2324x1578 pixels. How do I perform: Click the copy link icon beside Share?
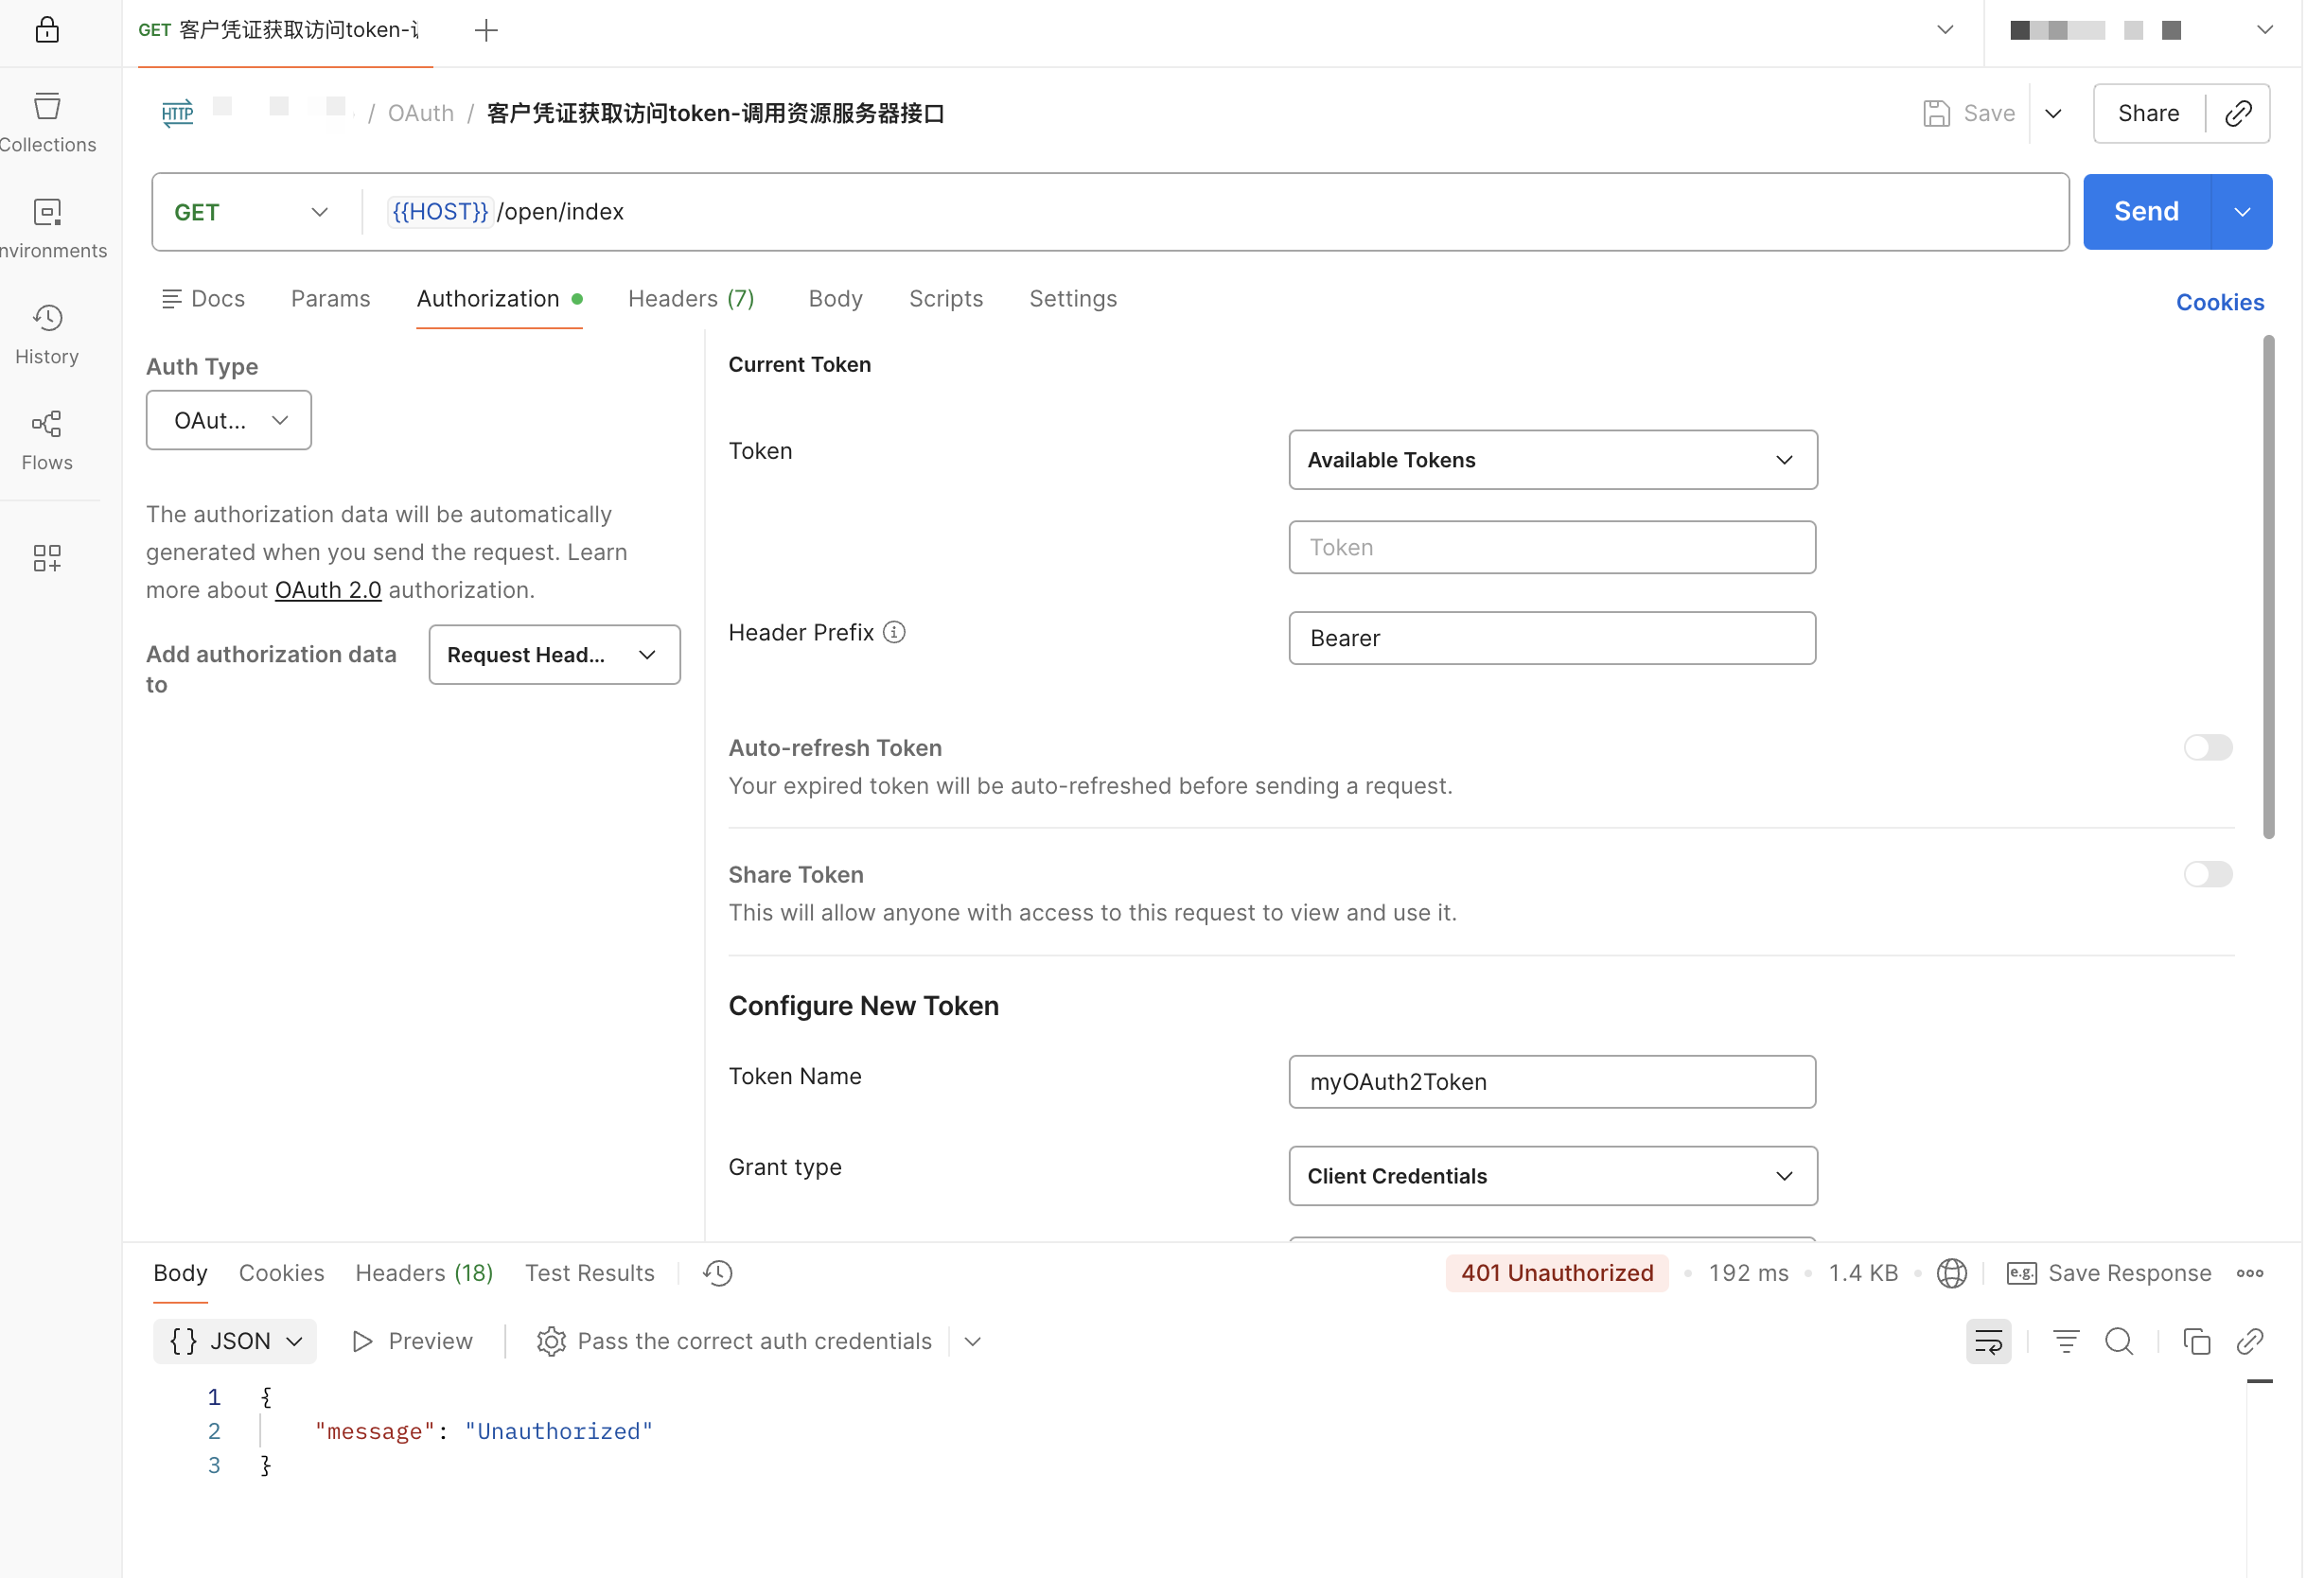[2238, 113]
